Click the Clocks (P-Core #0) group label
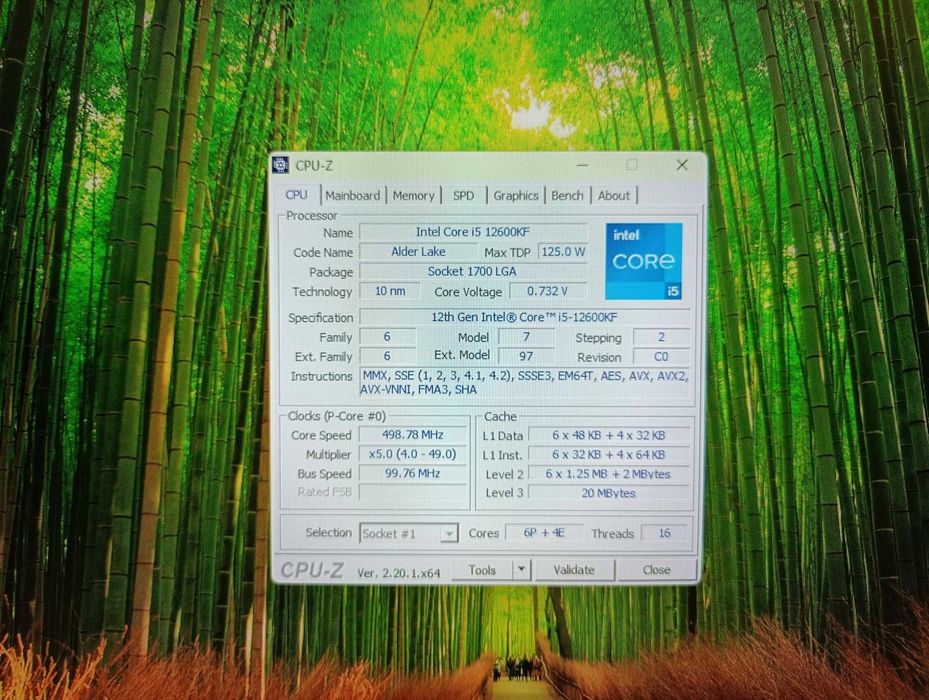The width and height of the screenshot is (929, 700). [337, 416]
